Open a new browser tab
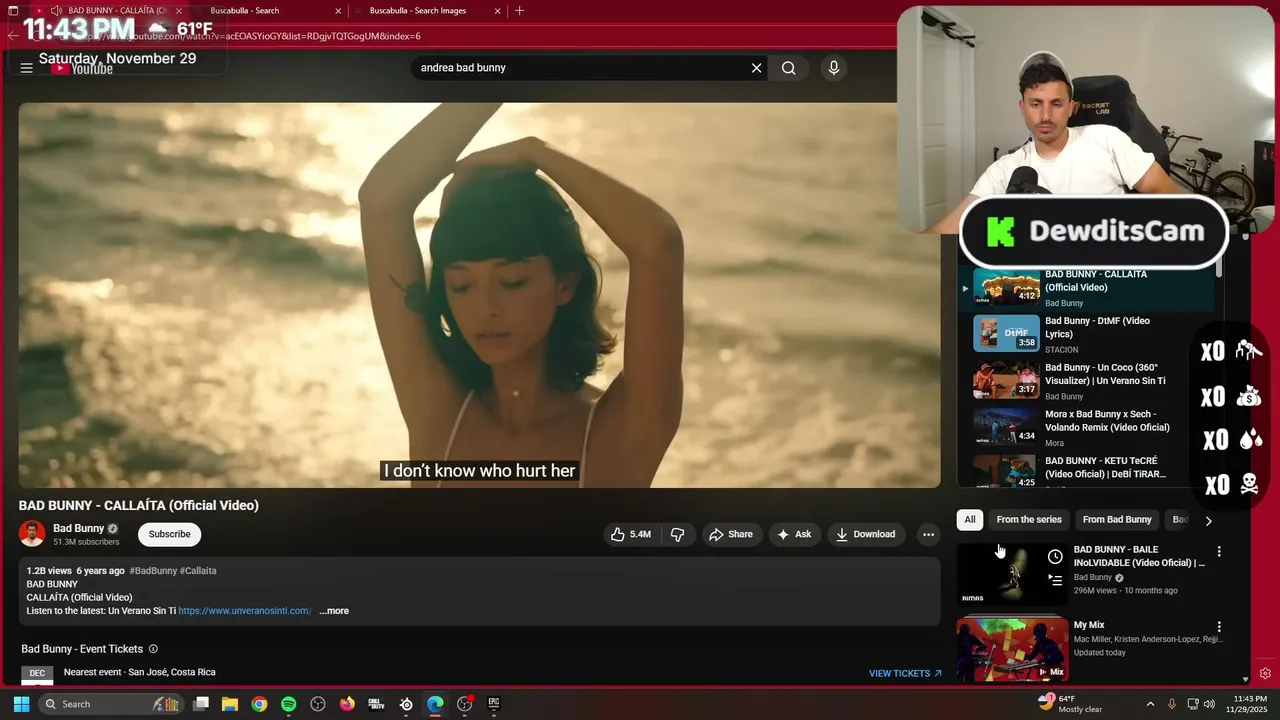The width and height of the screenshot is (1280, 720). click(x=519, y=11)
